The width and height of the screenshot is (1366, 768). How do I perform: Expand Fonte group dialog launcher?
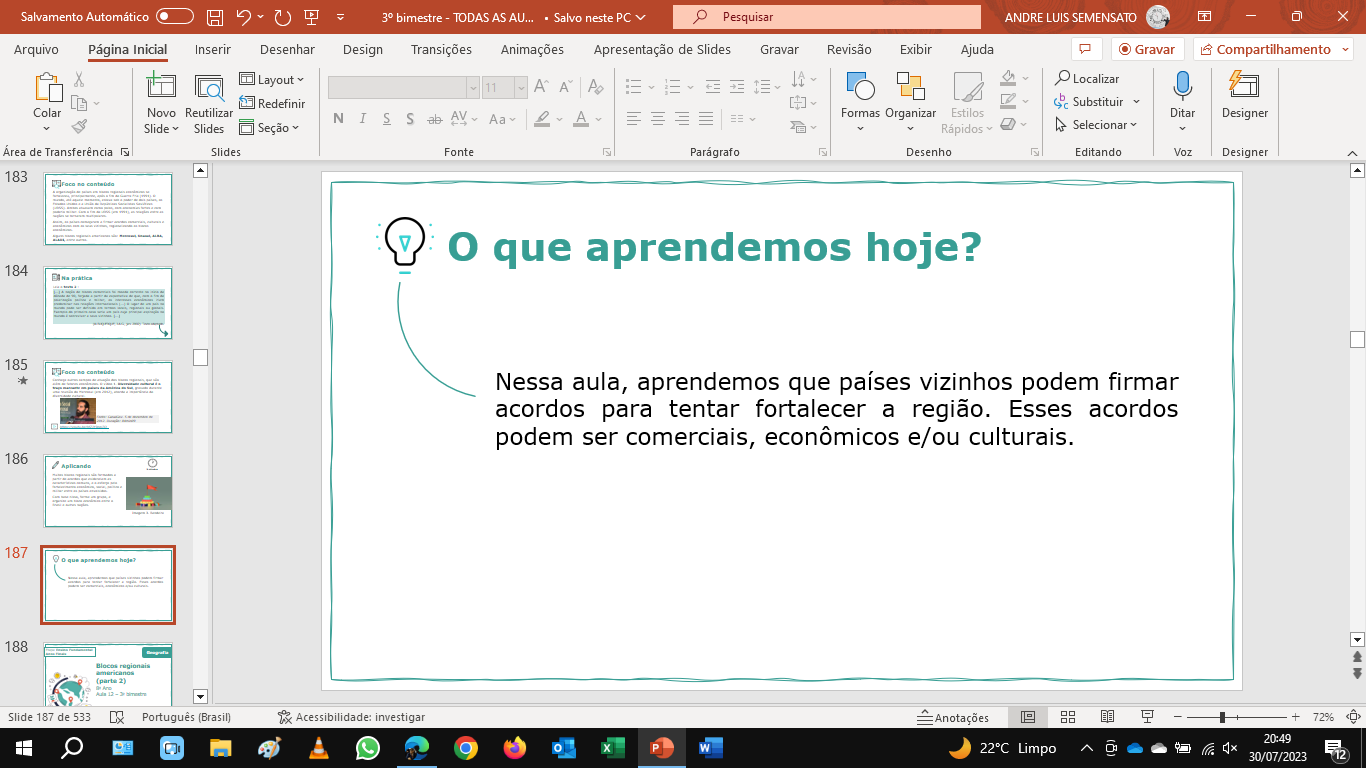pyautogui.click(x=607, y=152)
